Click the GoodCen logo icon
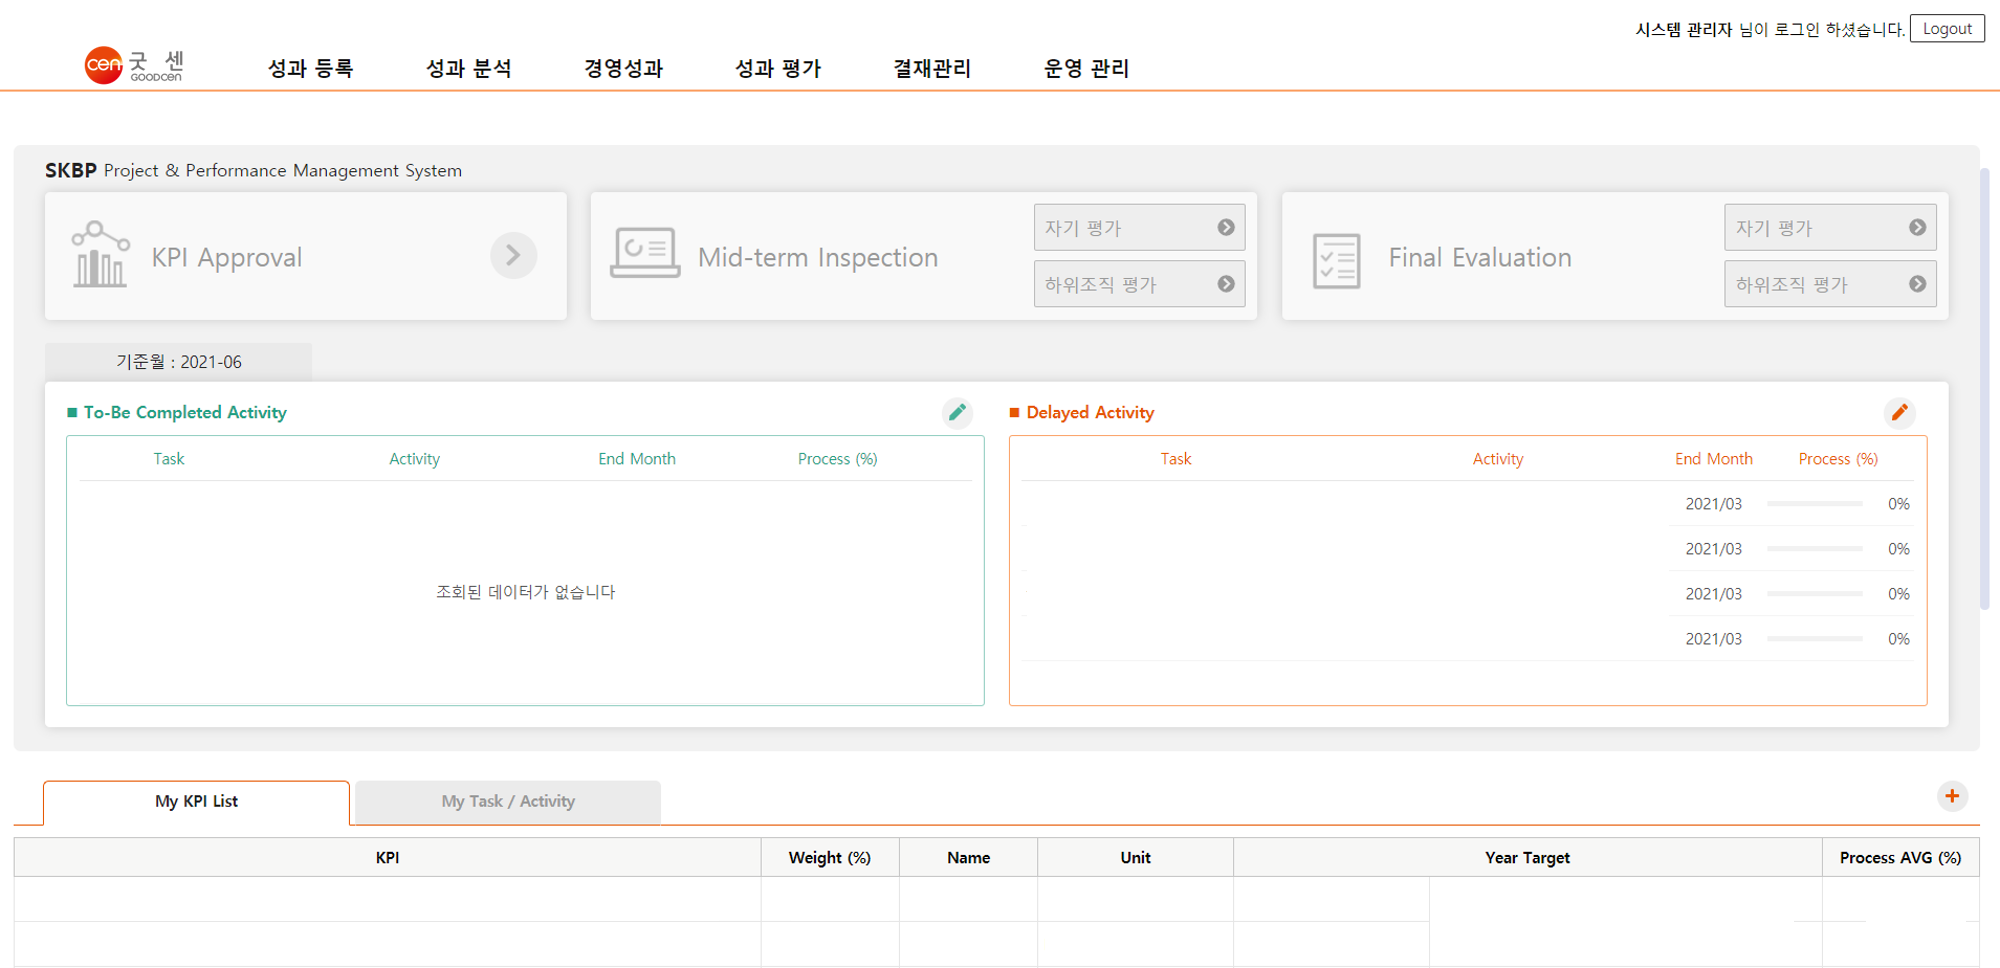The width and height of the screenshot is (2000, 968). pos(104,65)
